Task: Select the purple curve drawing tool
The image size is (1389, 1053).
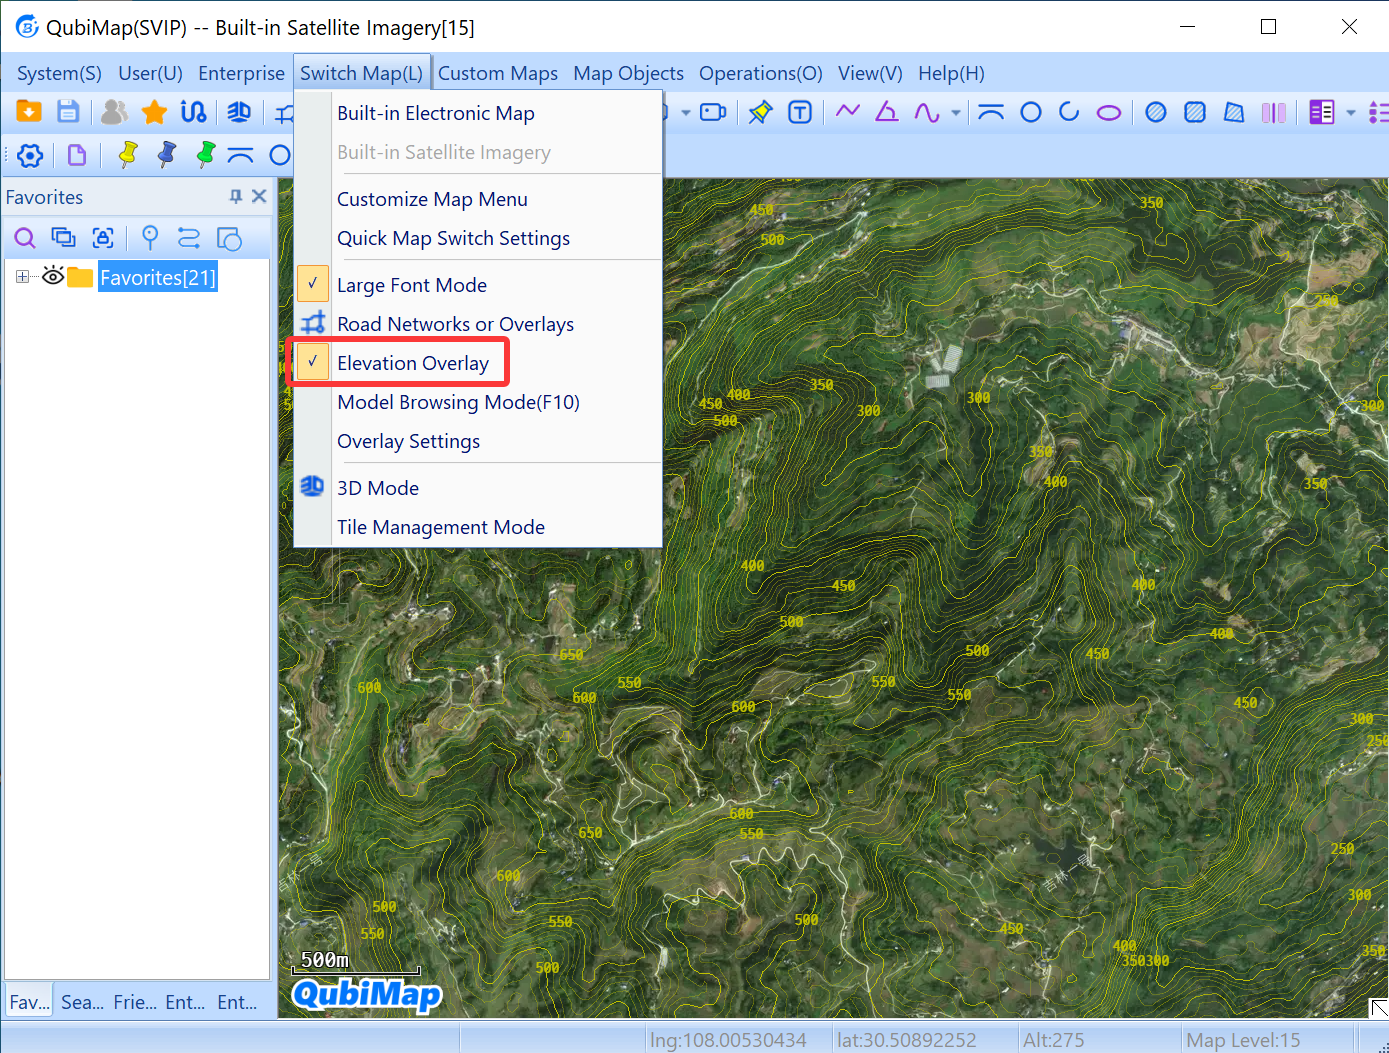Action: [x=927, y=112]
